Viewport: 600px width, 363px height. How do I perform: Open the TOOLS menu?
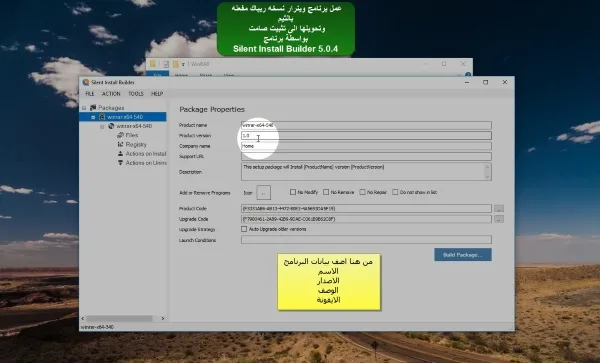coord(136,94)
